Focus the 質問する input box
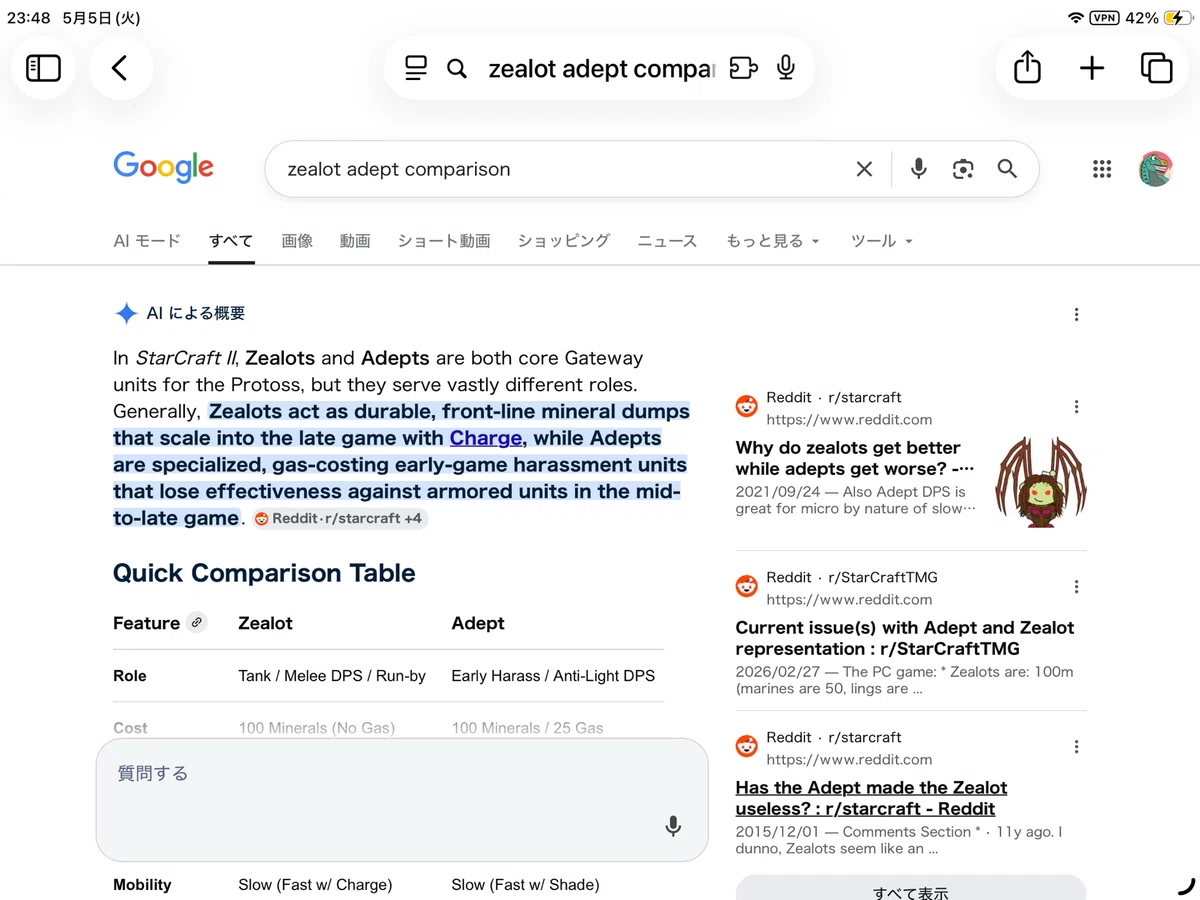This screenshot has height=900, width=1200. click(x=402, y=800)
